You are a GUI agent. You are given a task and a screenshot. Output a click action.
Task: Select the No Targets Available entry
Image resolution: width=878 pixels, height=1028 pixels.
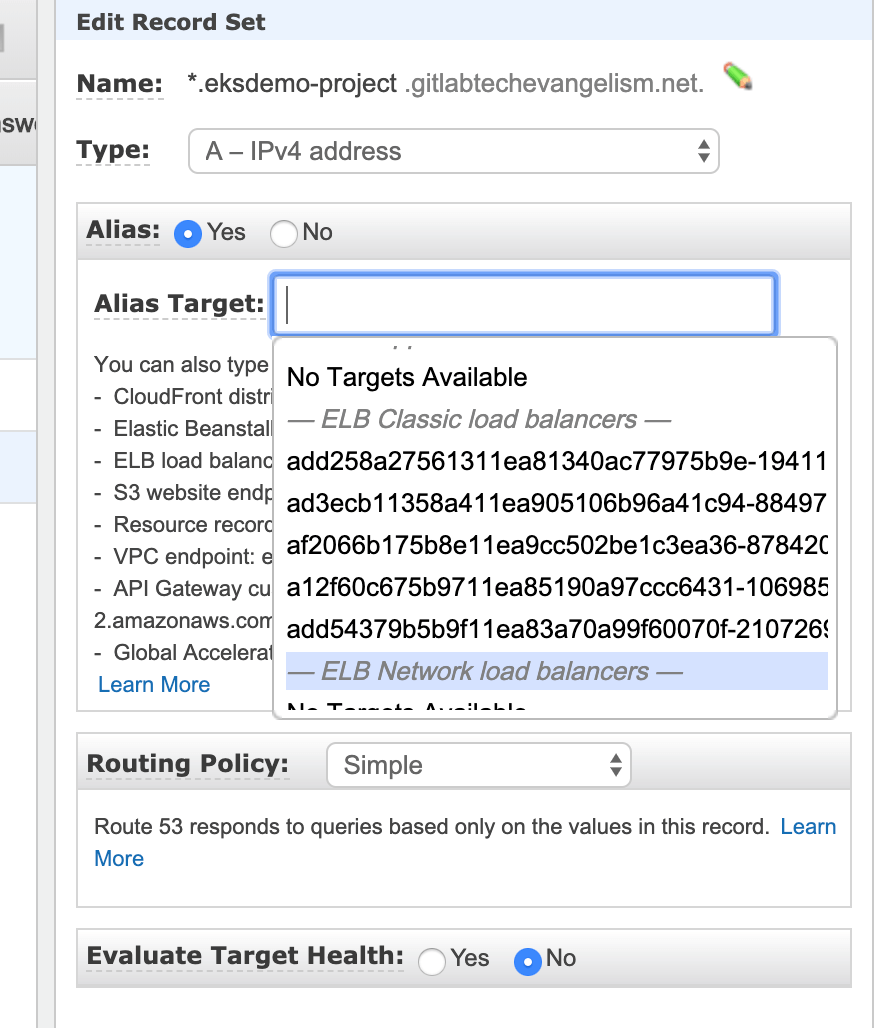pos(405,377)
